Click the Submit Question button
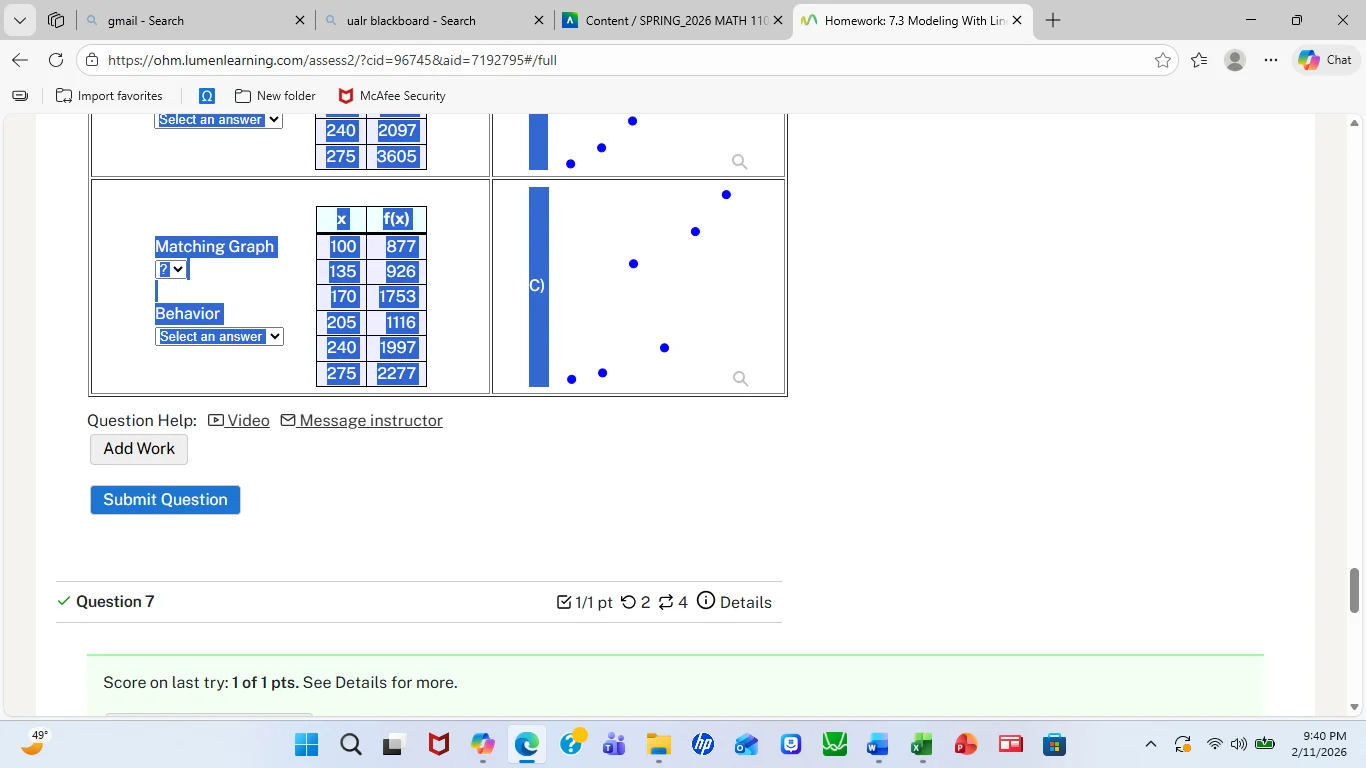1366x768 pixels. click(x=164, y=499)
